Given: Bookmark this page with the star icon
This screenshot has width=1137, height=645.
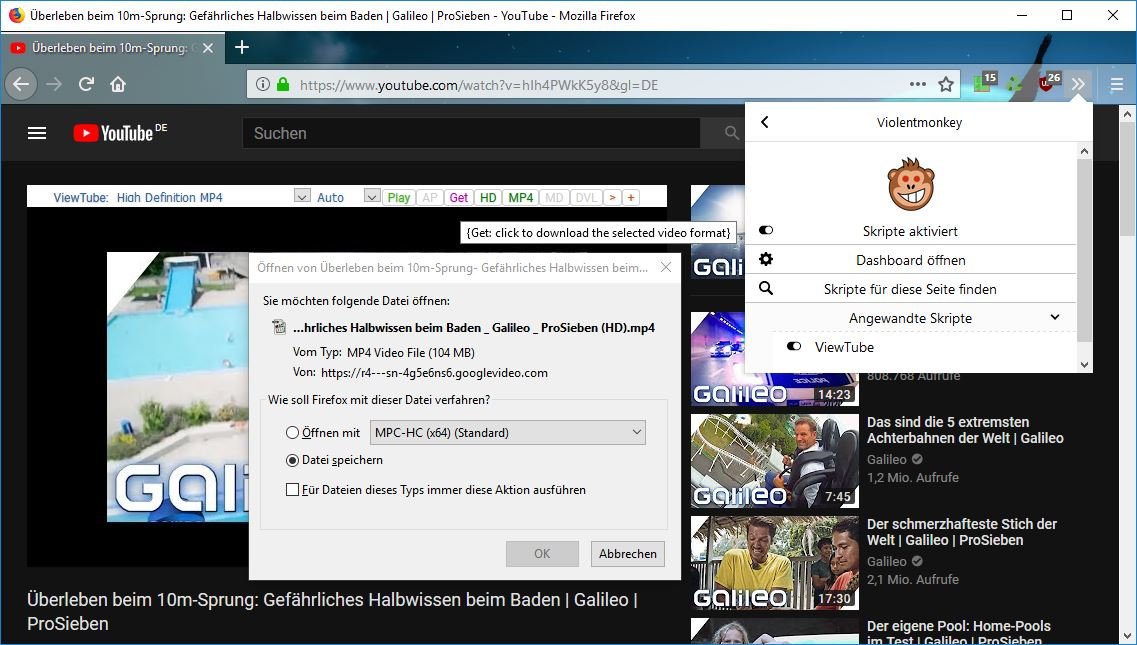Looking at the screenshot, I should pos(946,85).
